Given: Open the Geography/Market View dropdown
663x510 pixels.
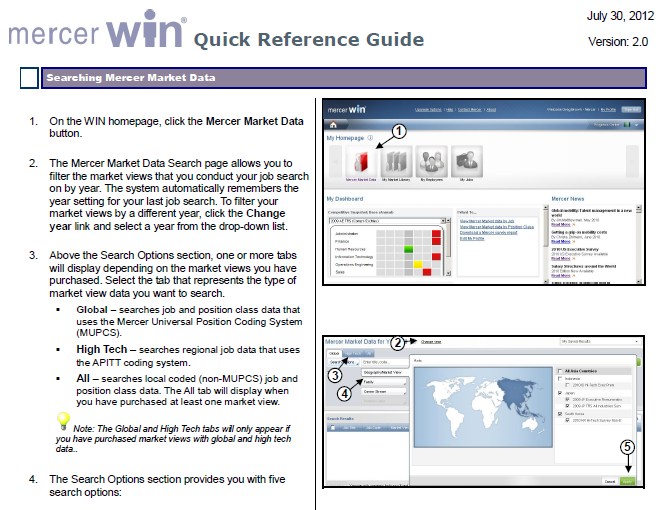Looking at the screenshot, I should tap(383, 372).
